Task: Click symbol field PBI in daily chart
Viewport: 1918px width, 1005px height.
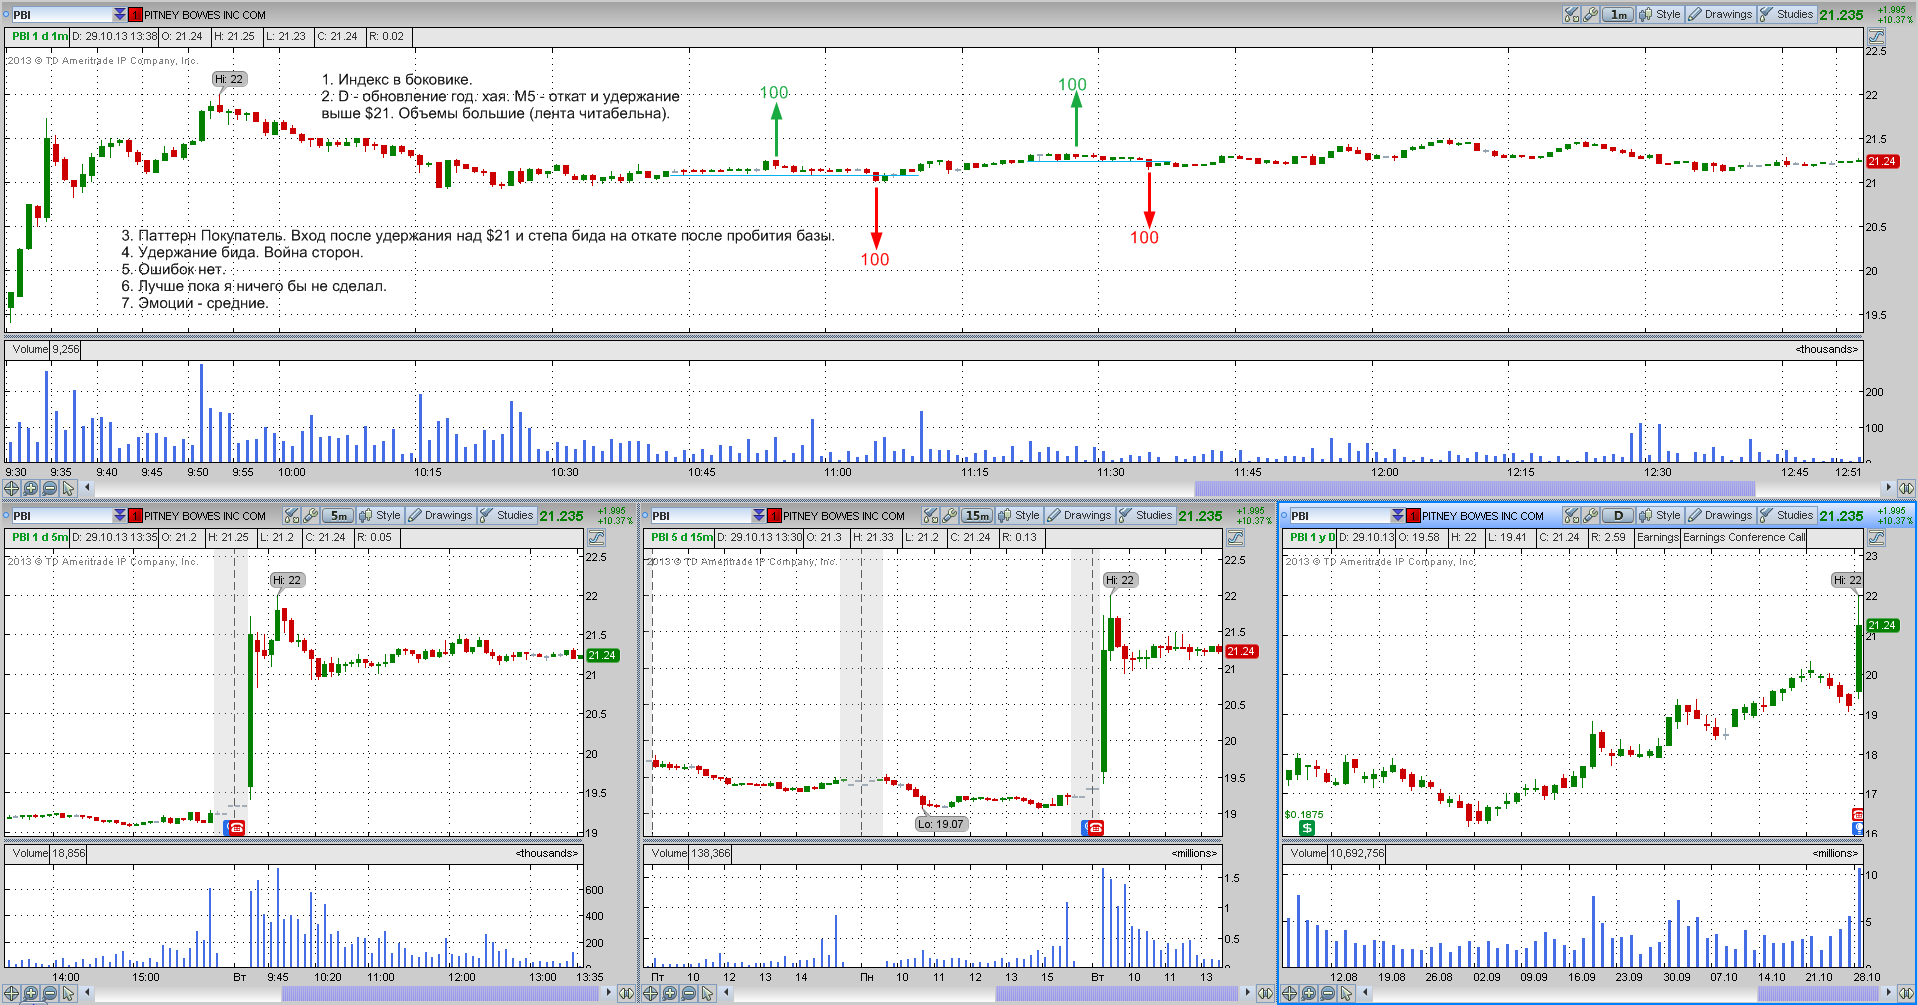Action: tap(1339, 516)
